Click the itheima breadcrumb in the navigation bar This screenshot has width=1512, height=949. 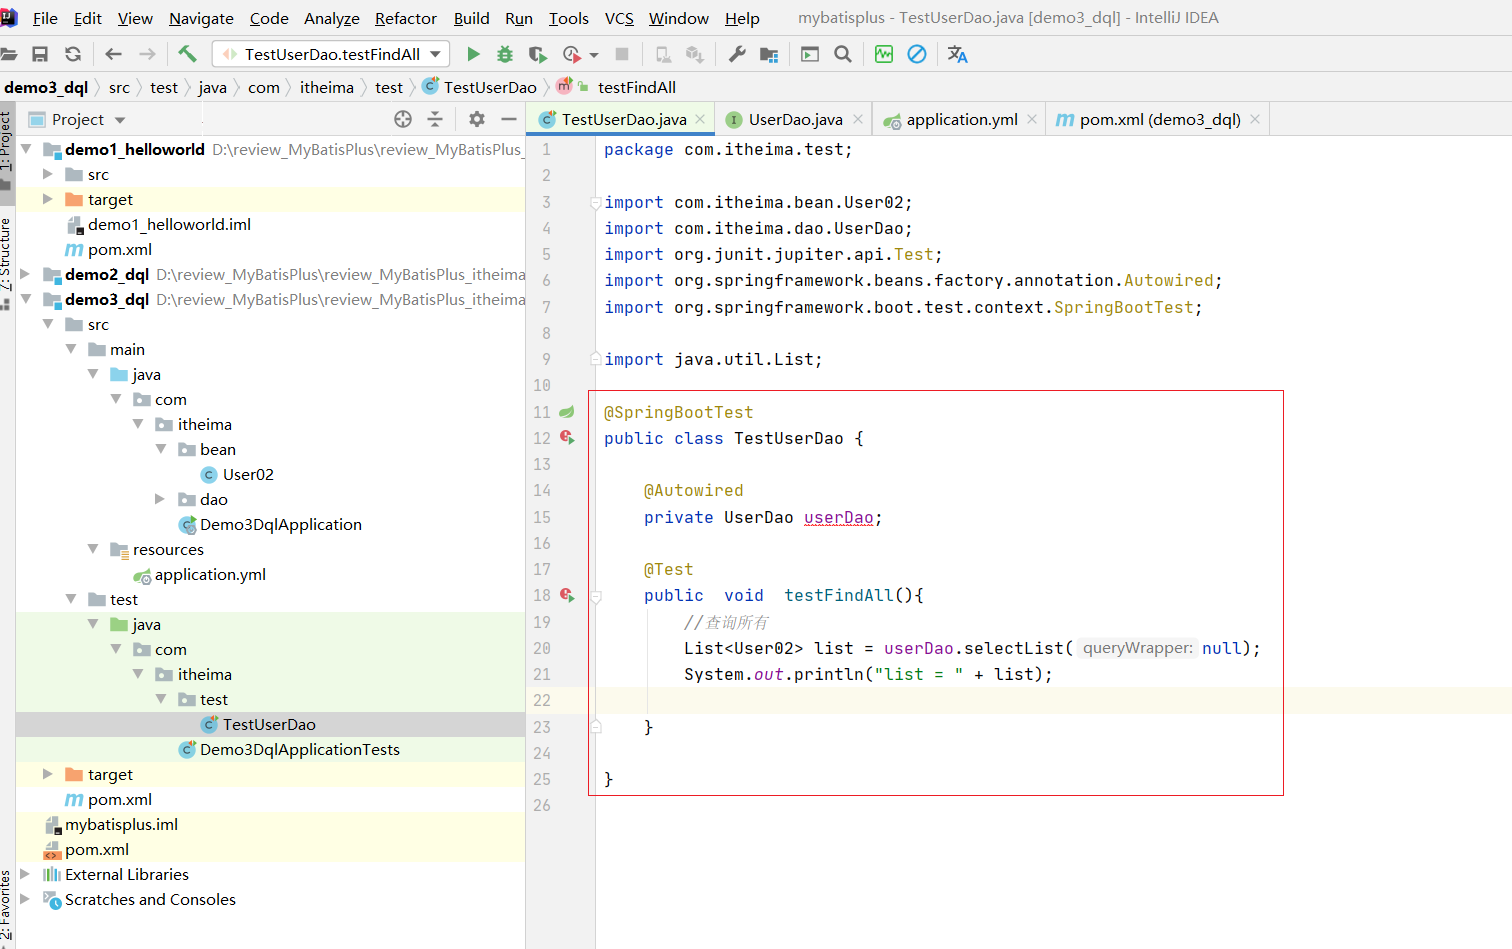326,87
